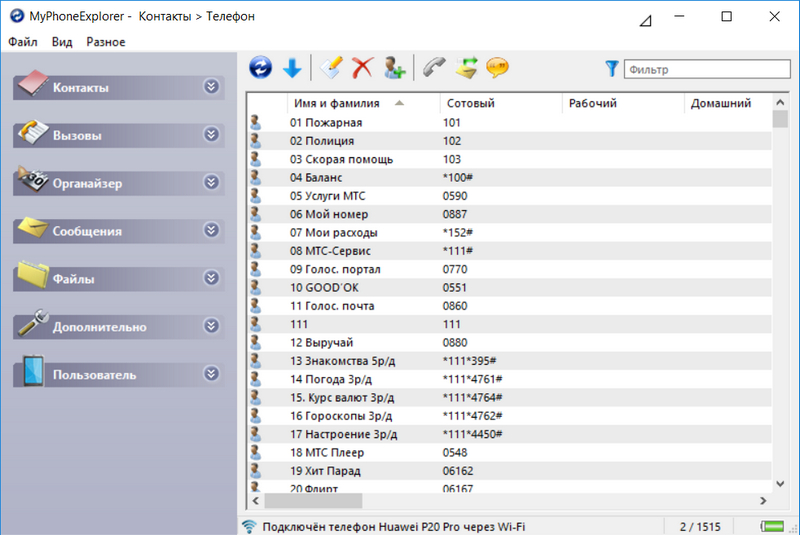Expand the Дополнительно section chevron
The height and width of the screenshot is (535, 800).
pos(211,326)
